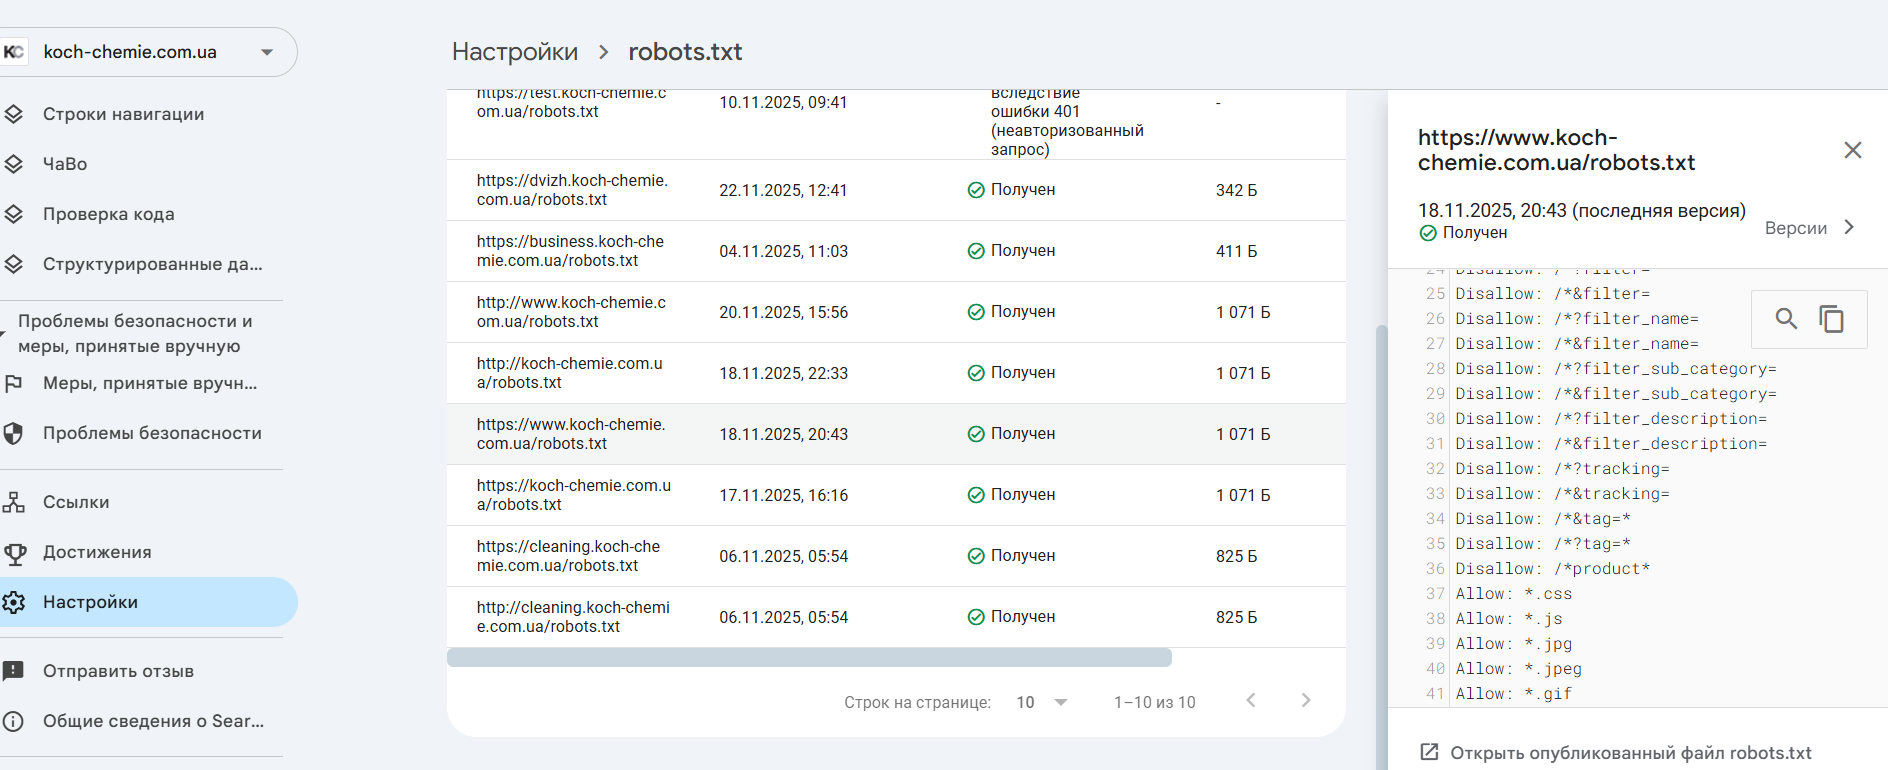The width and height of the screenshot is (1888, 770).
Task: Open the koch-chemie.com.ua property dropdown
Action: pyautogui.click(x=267, y=52)
